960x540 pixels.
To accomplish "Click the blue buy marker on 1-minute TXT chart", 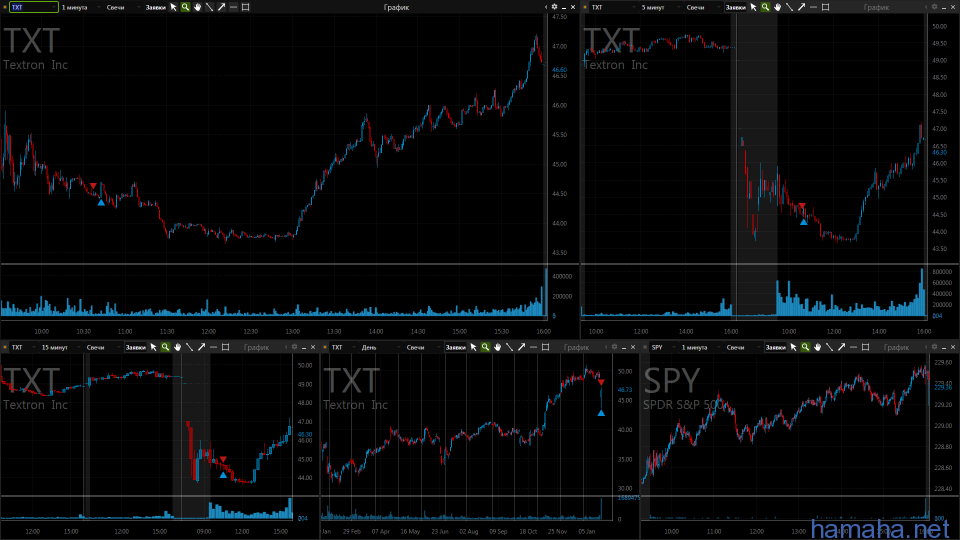I will [x=101, y=202].
